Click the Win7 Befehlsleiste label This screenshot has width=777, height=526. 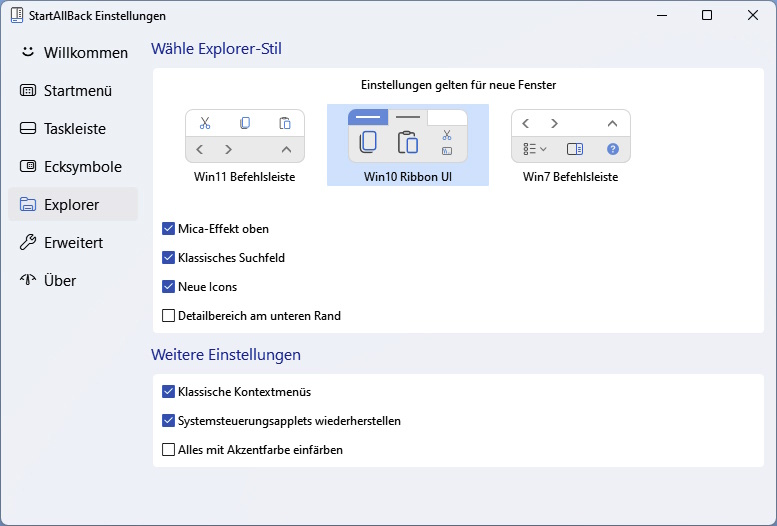coord(570,177)
